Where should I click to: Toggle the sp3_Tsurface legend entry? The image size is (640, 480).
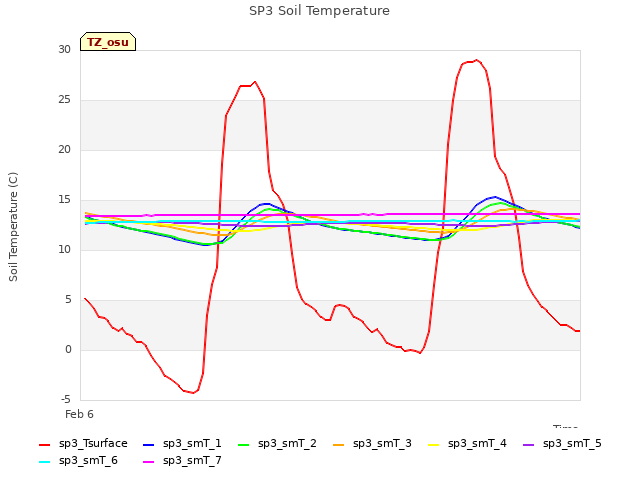83,444
